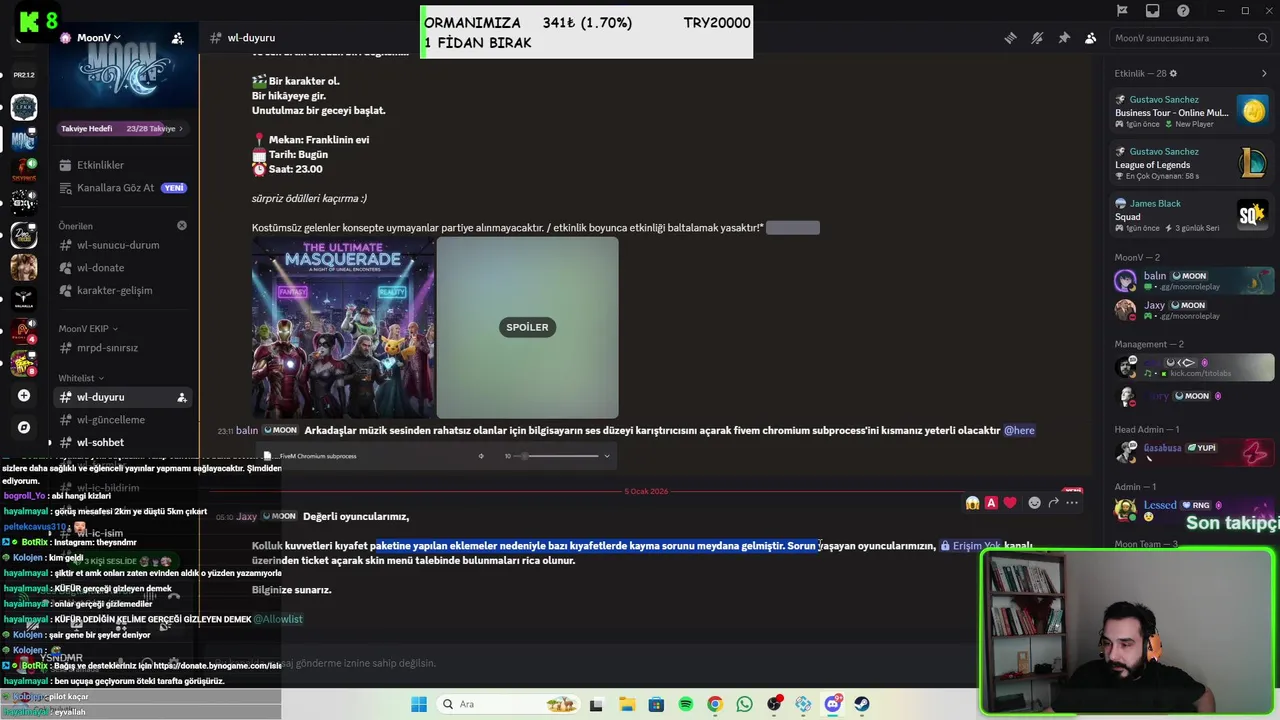Select member Lessed under Admin

click(1192, 510)
